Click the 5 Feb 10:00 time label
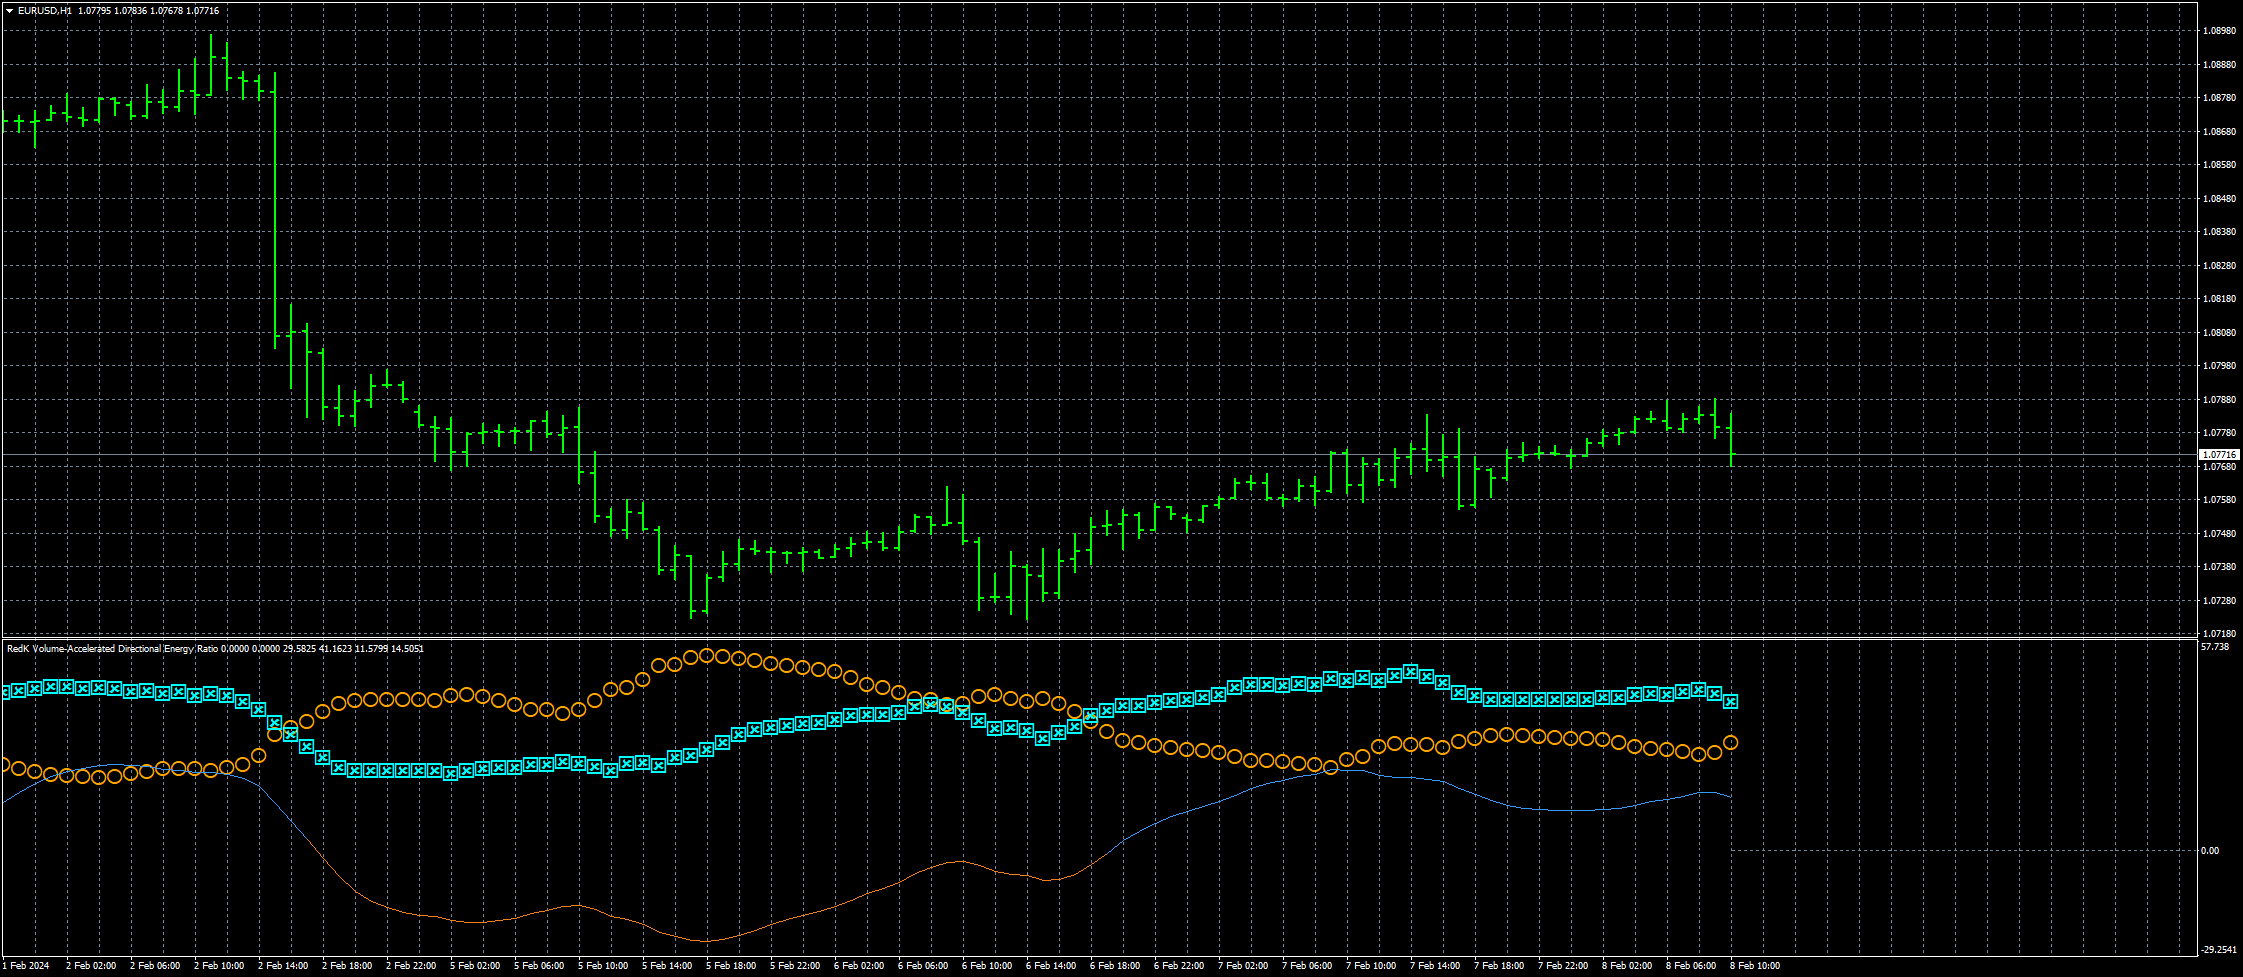Image resolution: width=2243 pixels, height=977 pixels. coord(603,966)
